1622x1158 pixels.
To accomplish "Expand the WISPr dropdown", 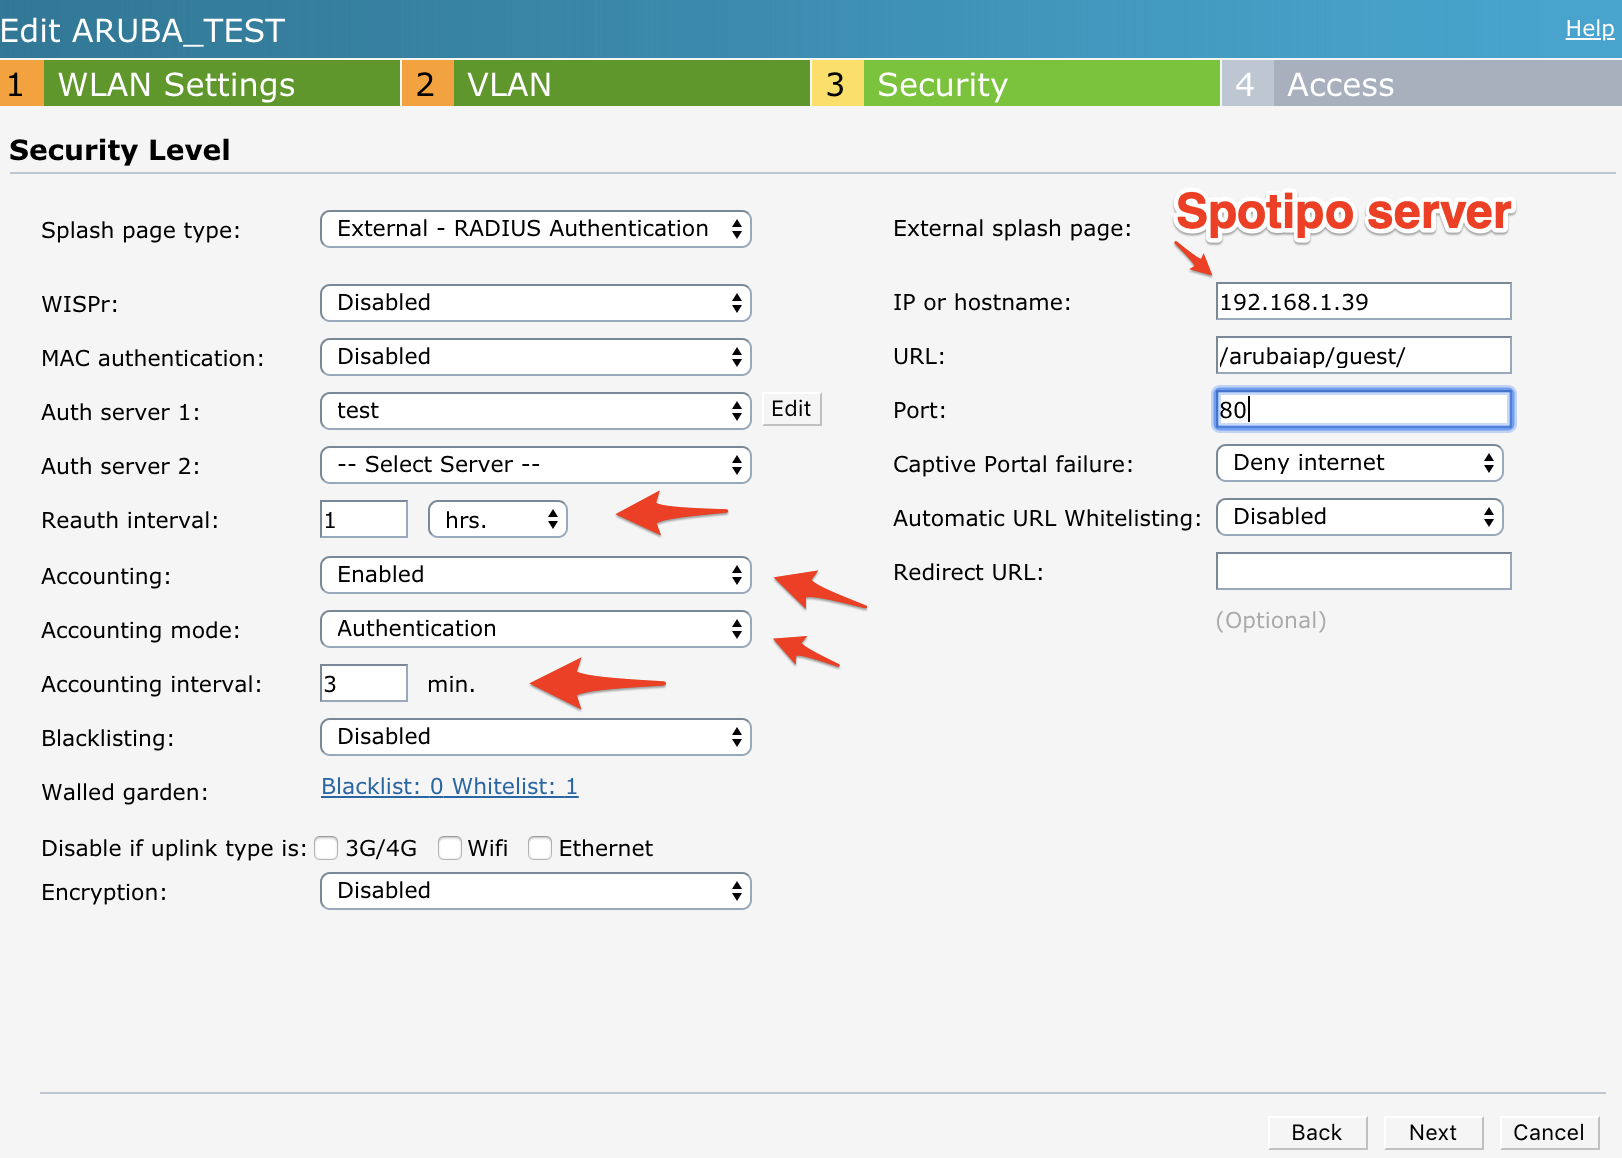I will (x=535, y=303).
